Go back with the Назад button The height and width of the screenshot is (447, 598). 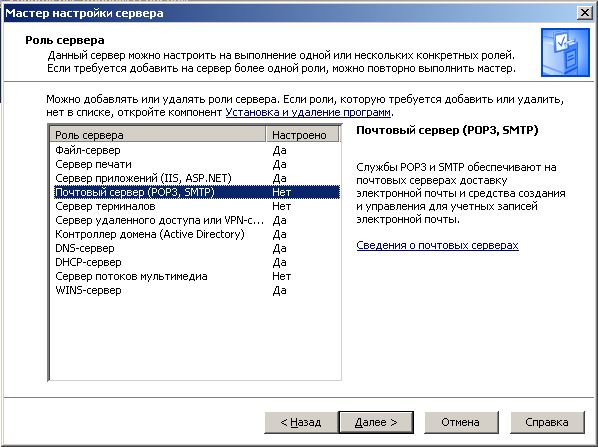click(x=301, y=422)
